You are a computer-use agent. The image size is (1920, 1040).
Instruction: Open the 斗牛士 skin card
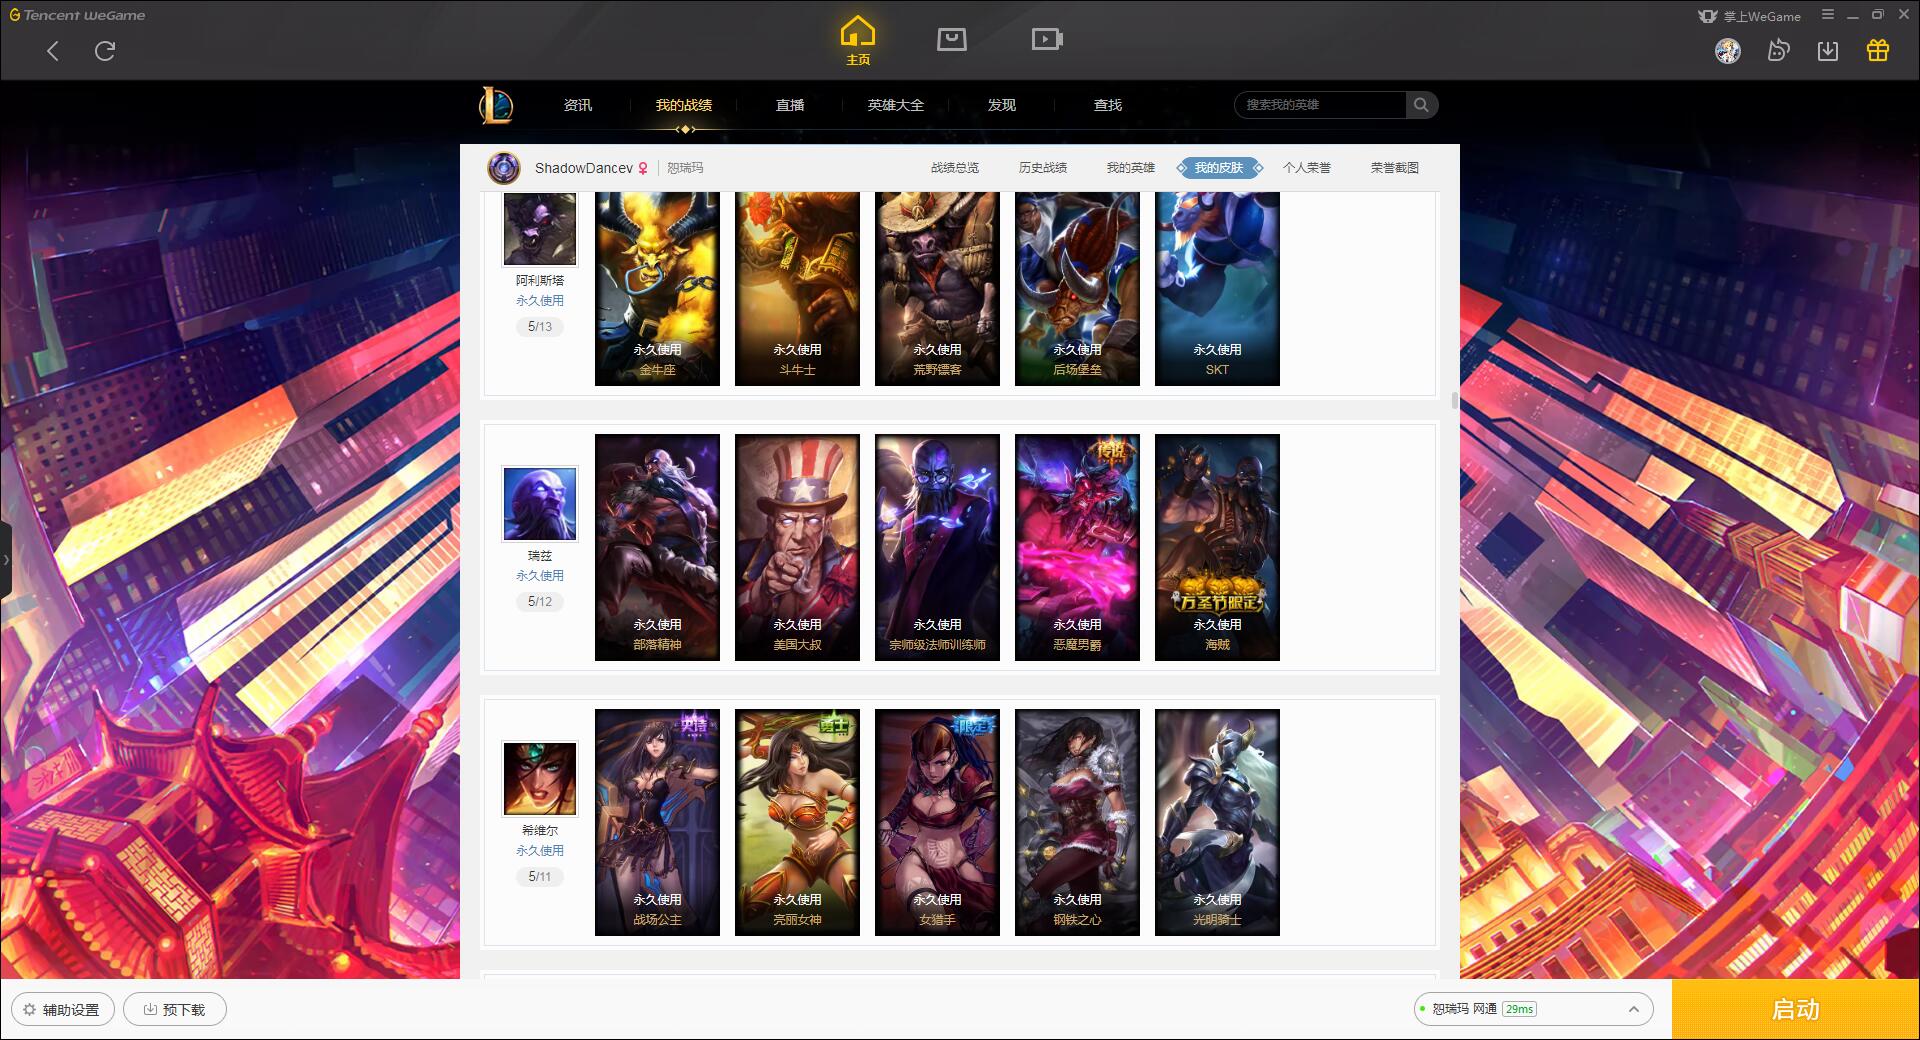pyautogui.click(x=797, y=289)
